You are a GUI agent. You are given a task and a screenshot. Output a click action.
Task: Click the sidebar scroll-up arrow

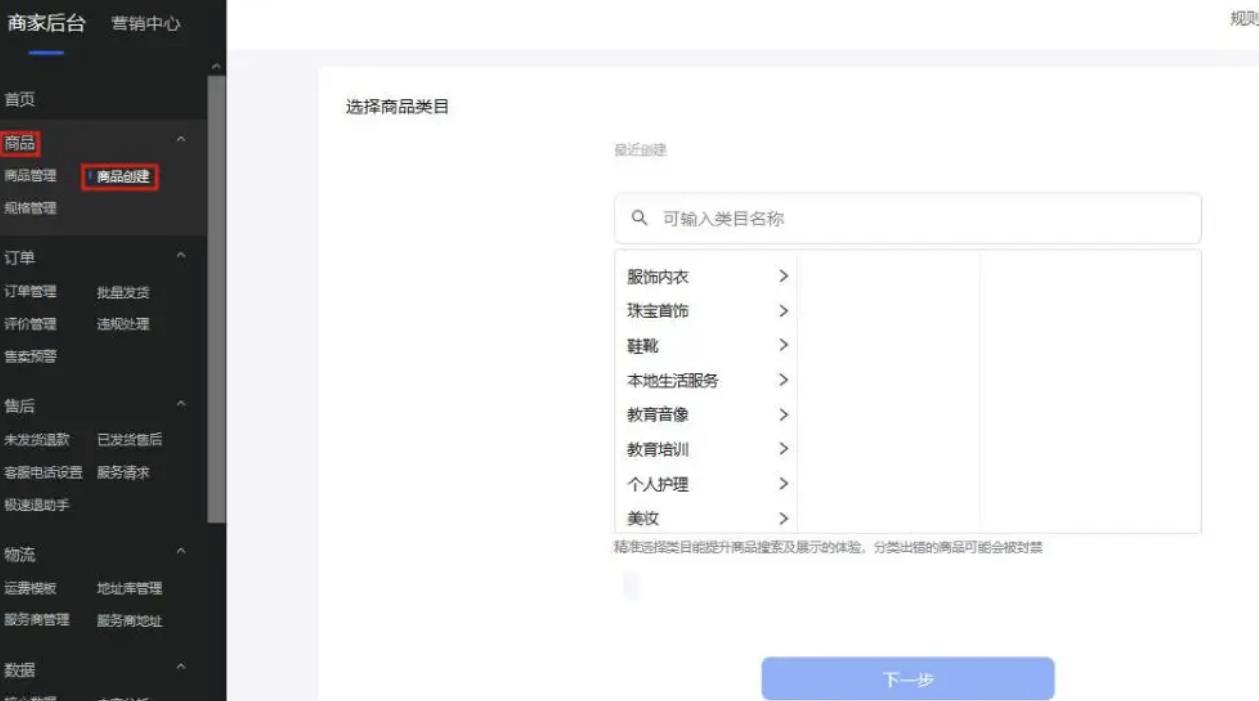[216, 66]
